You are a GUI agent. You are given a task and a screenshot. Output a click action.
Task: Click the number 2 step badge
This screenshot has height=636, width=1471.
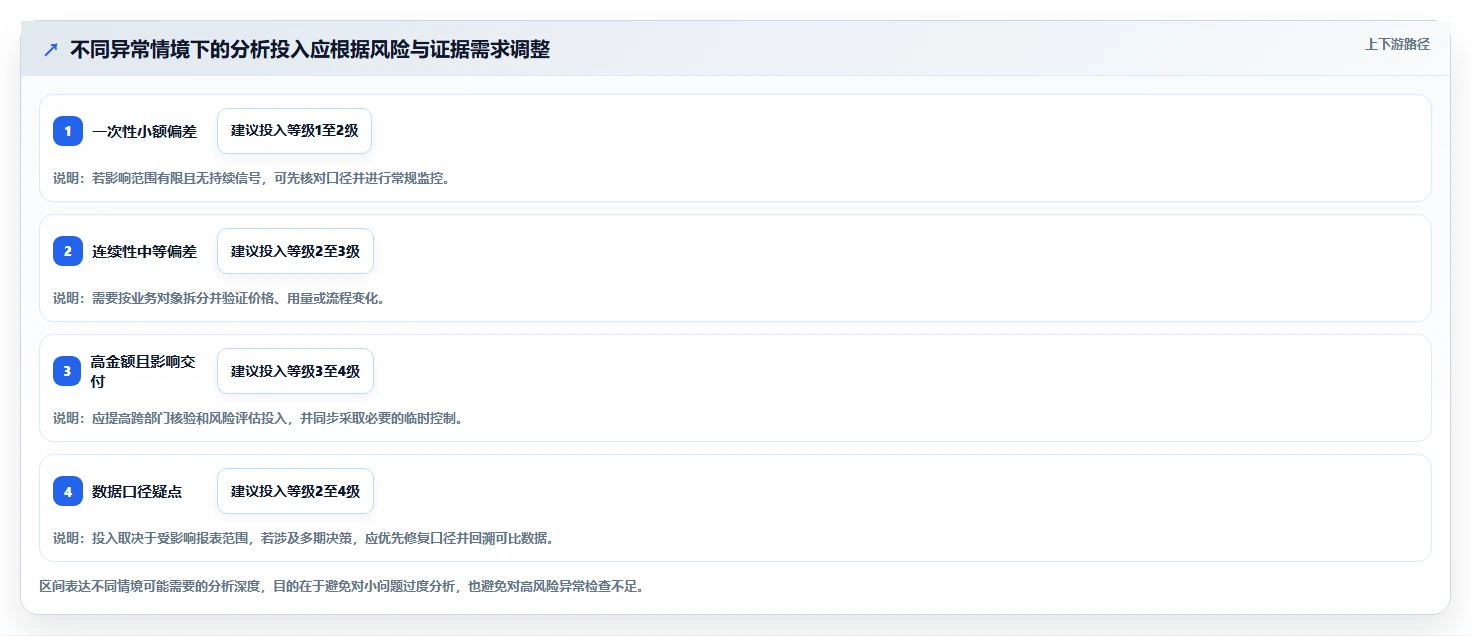pyautogui.click(x=68, y=251)
